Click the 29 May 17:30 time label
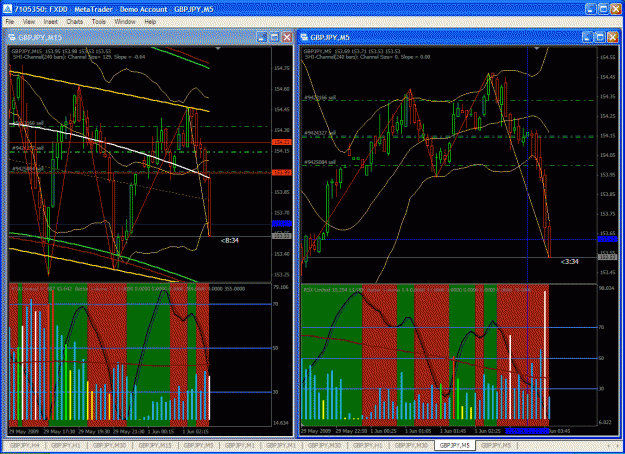 tap(59, 432)
